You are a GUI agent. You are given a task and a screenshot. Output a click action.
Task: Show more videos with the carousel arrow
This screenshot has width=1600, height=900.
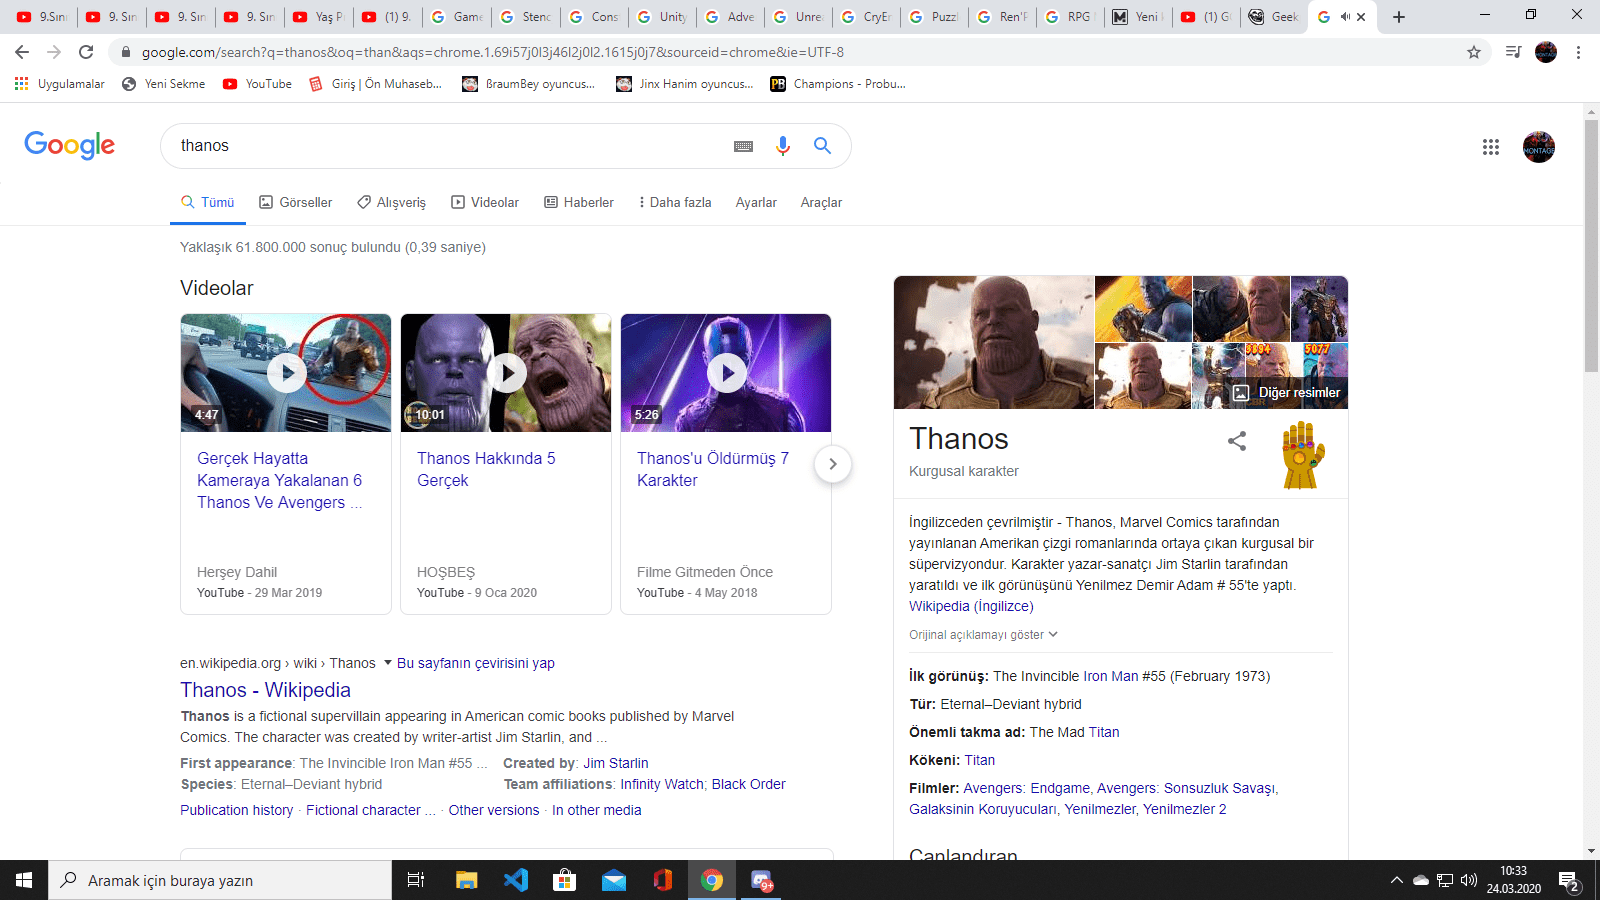tap(833, 464)
